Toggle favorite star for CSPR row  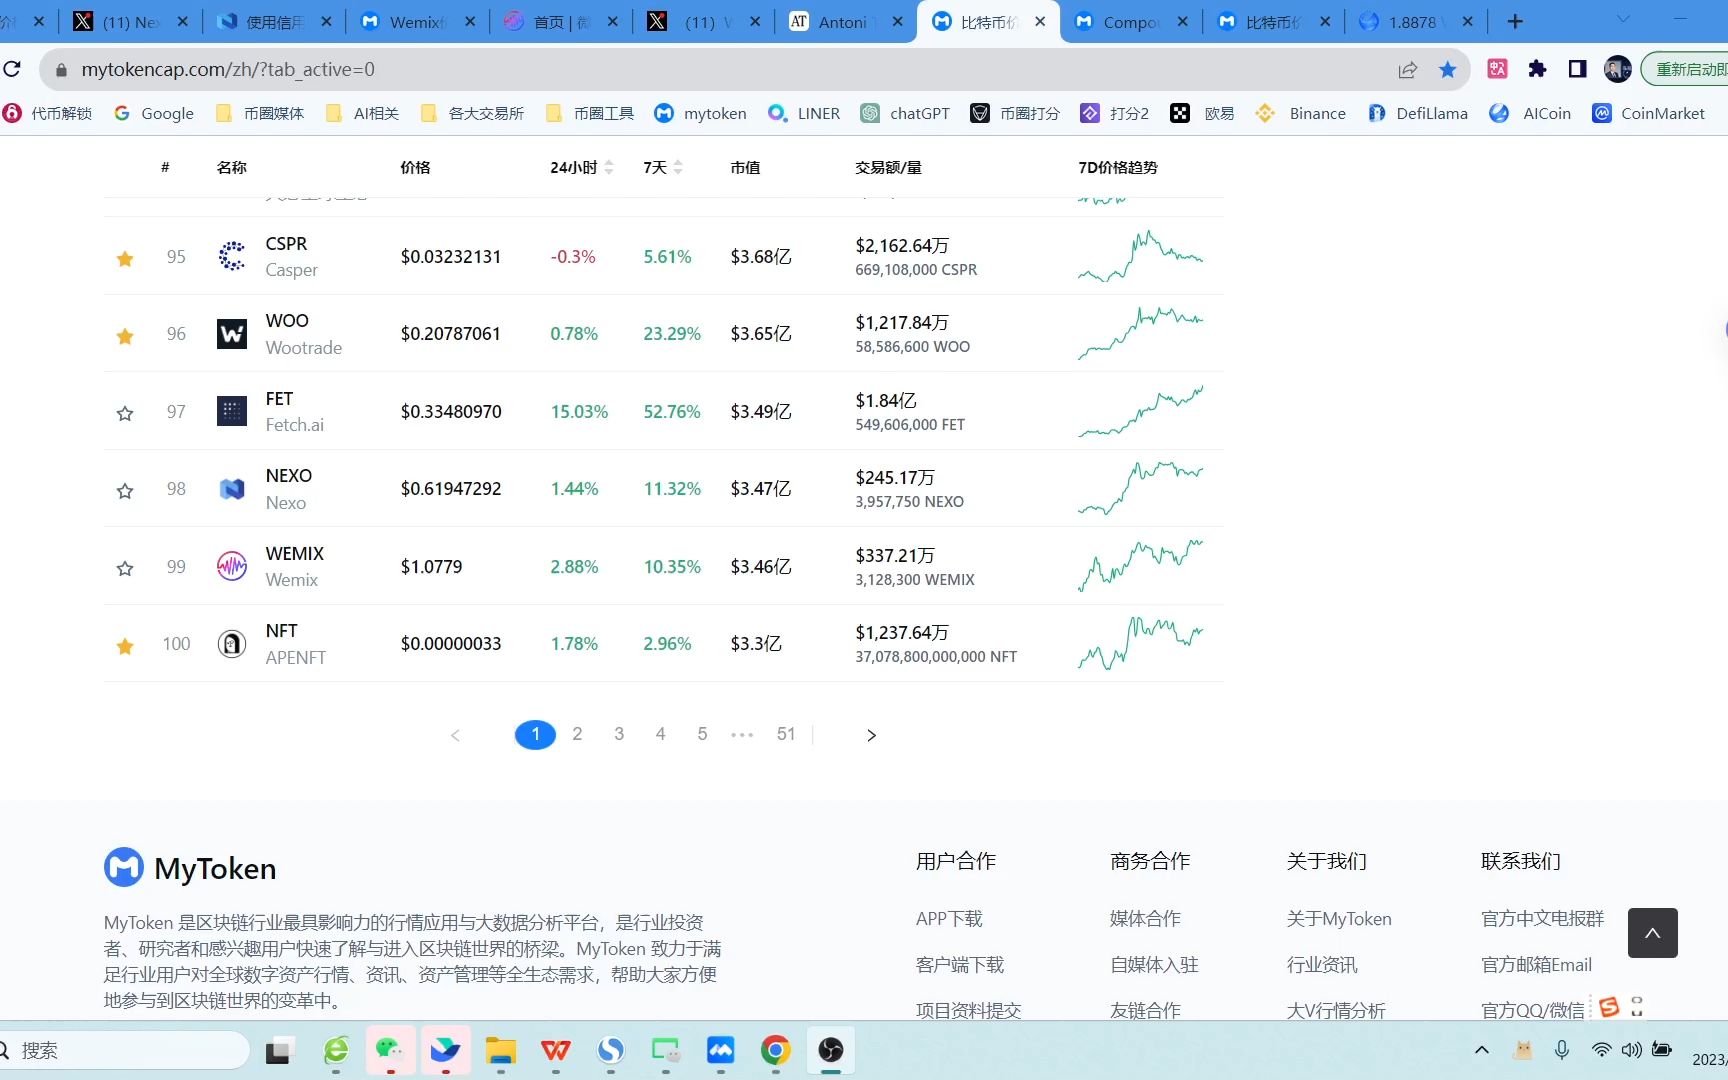[x=125, y=259]
